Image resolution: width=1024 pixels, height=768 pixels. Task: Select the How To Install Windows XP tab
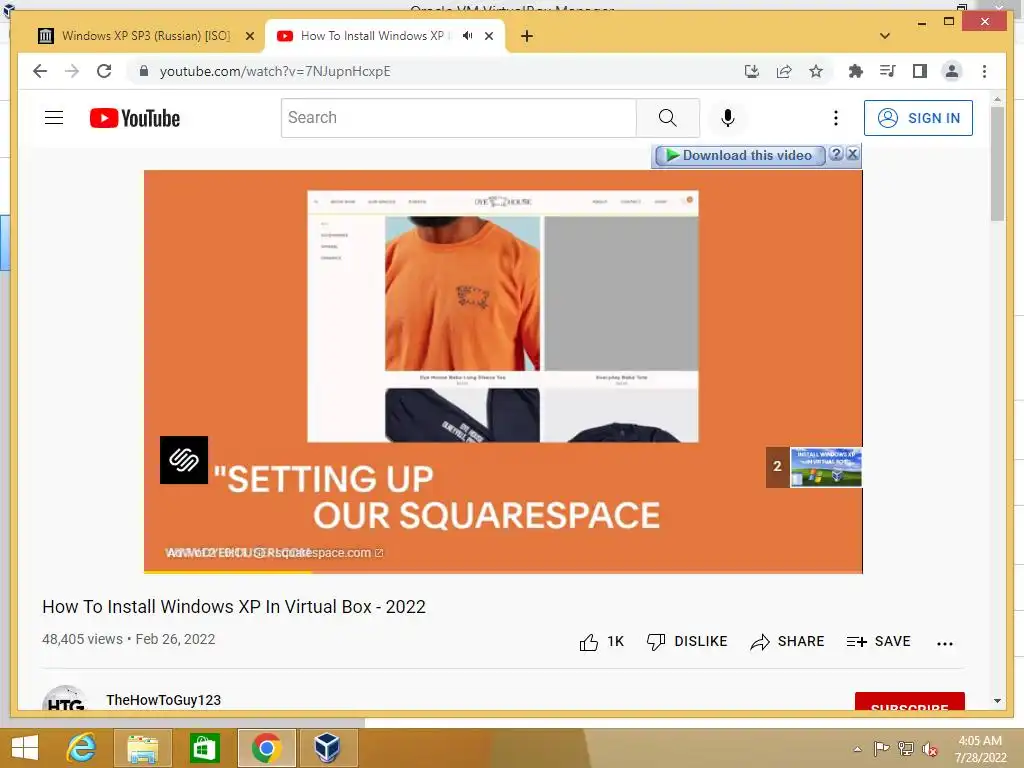(x=372, y=36)
